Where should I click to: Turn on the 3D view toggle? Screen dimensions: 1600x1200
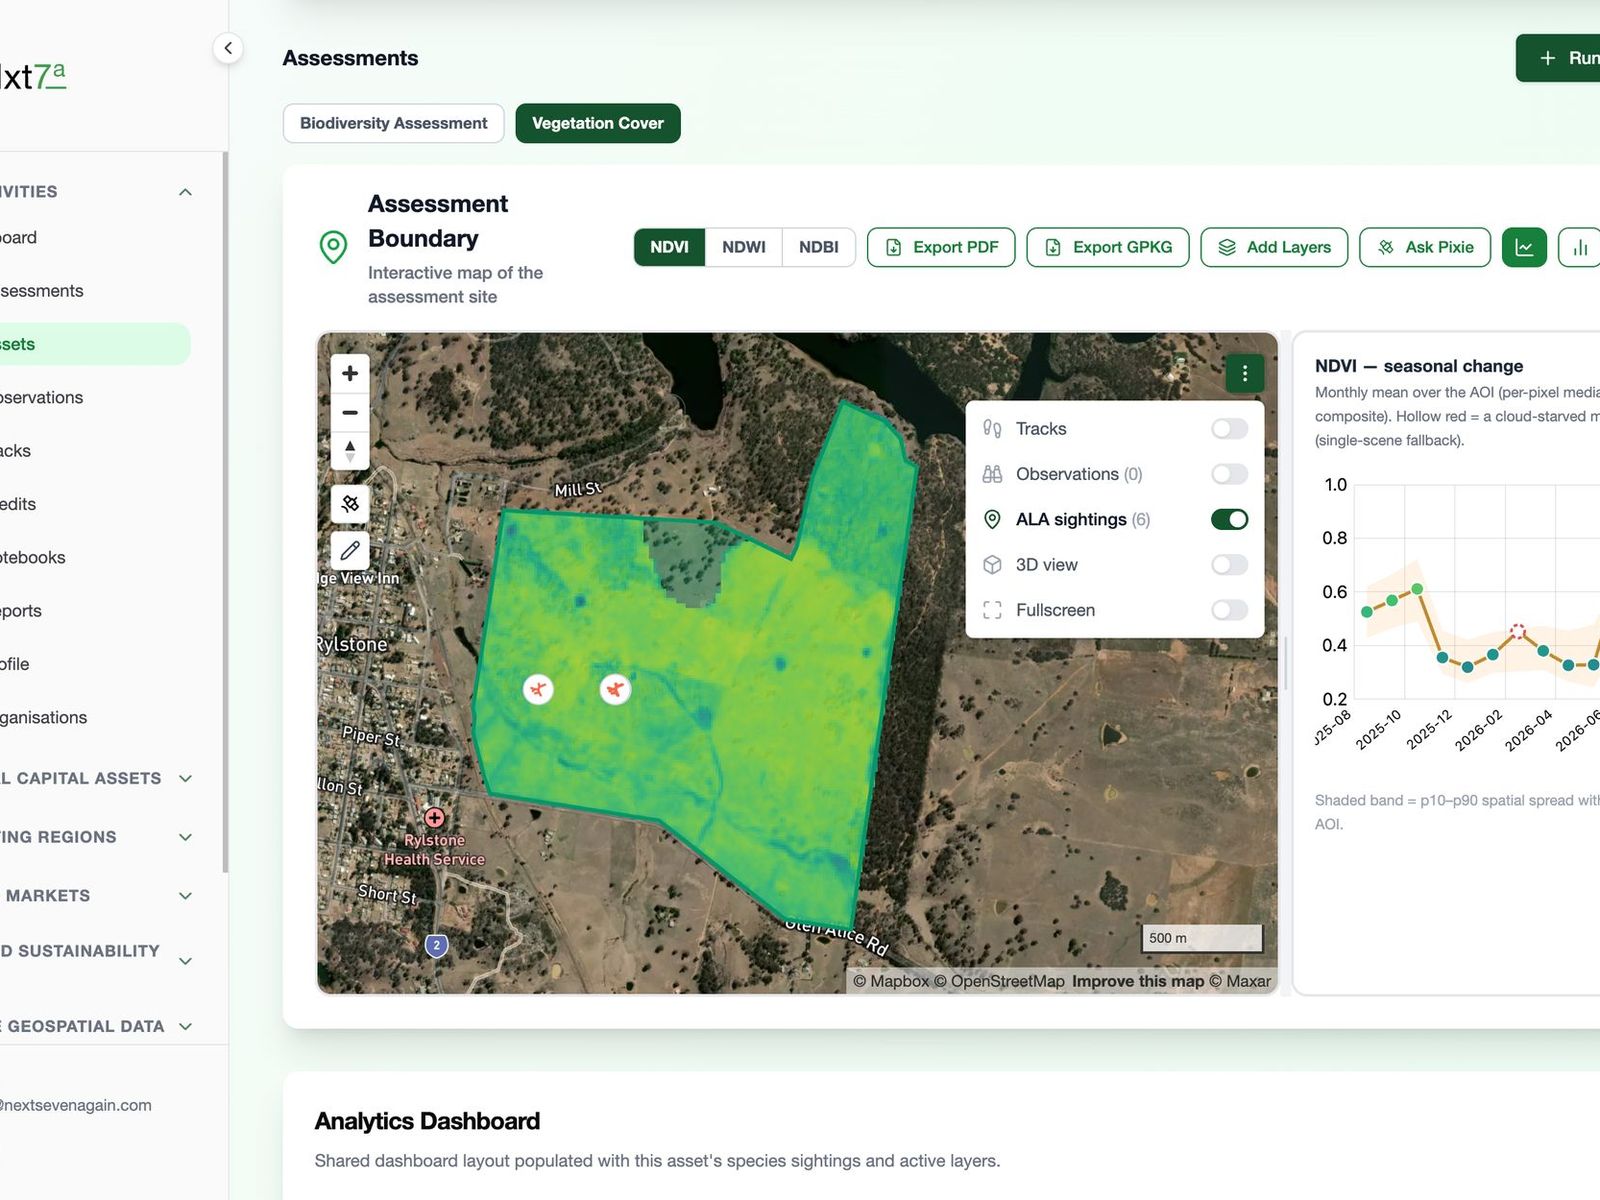(1229, 565)
